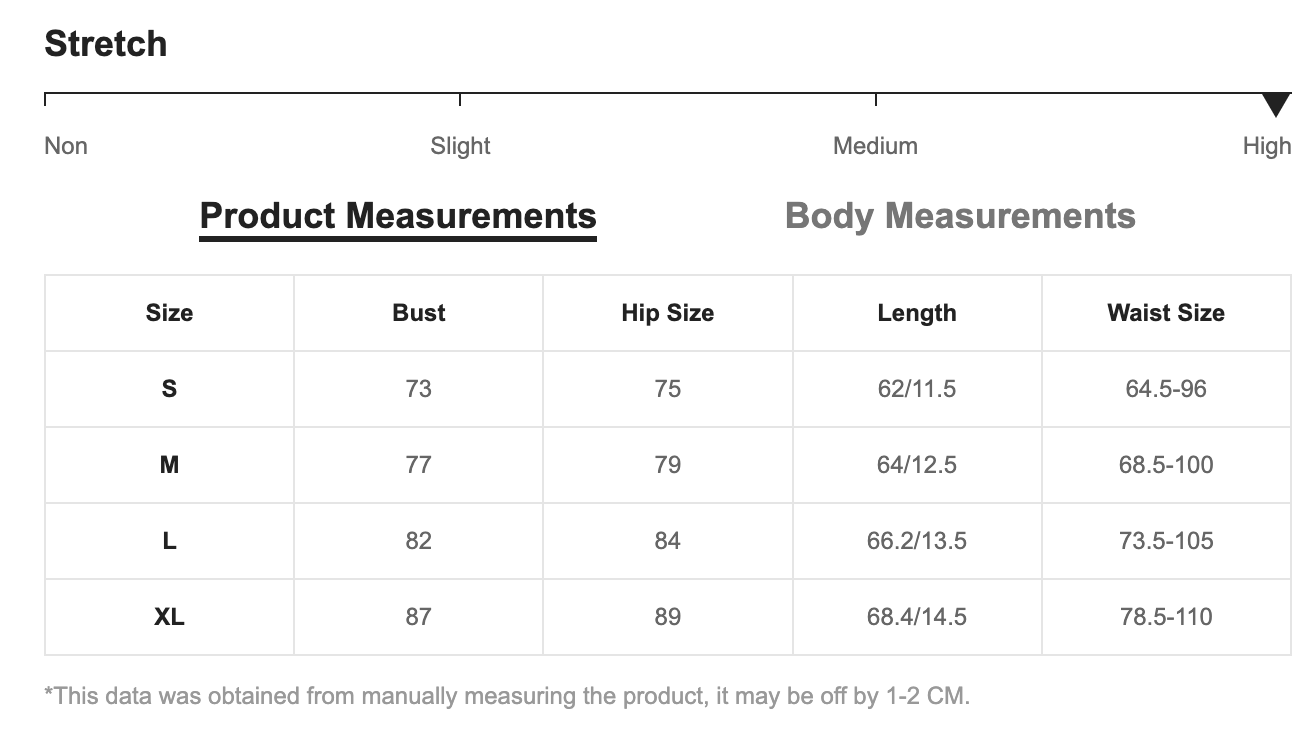The image size is (1312, 754).
Task: Switch to the Product Measurements tab
Action: click(398, 217)
